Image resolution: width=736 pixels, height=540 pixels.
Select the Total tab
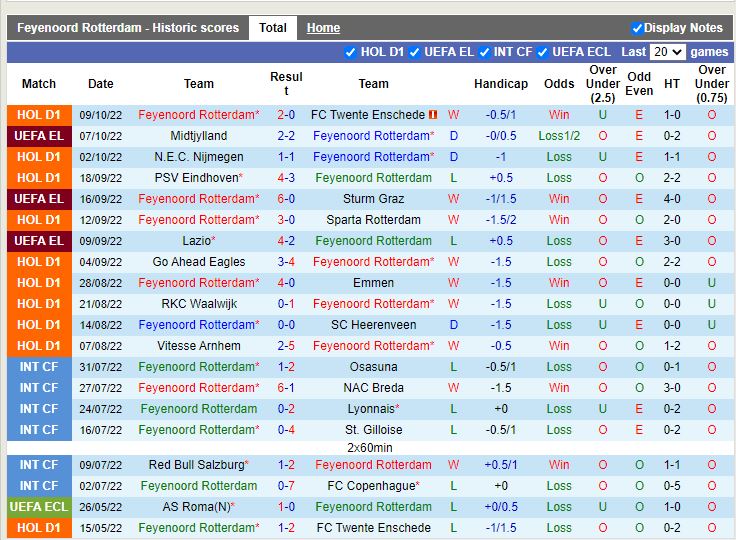click(273, 28)
